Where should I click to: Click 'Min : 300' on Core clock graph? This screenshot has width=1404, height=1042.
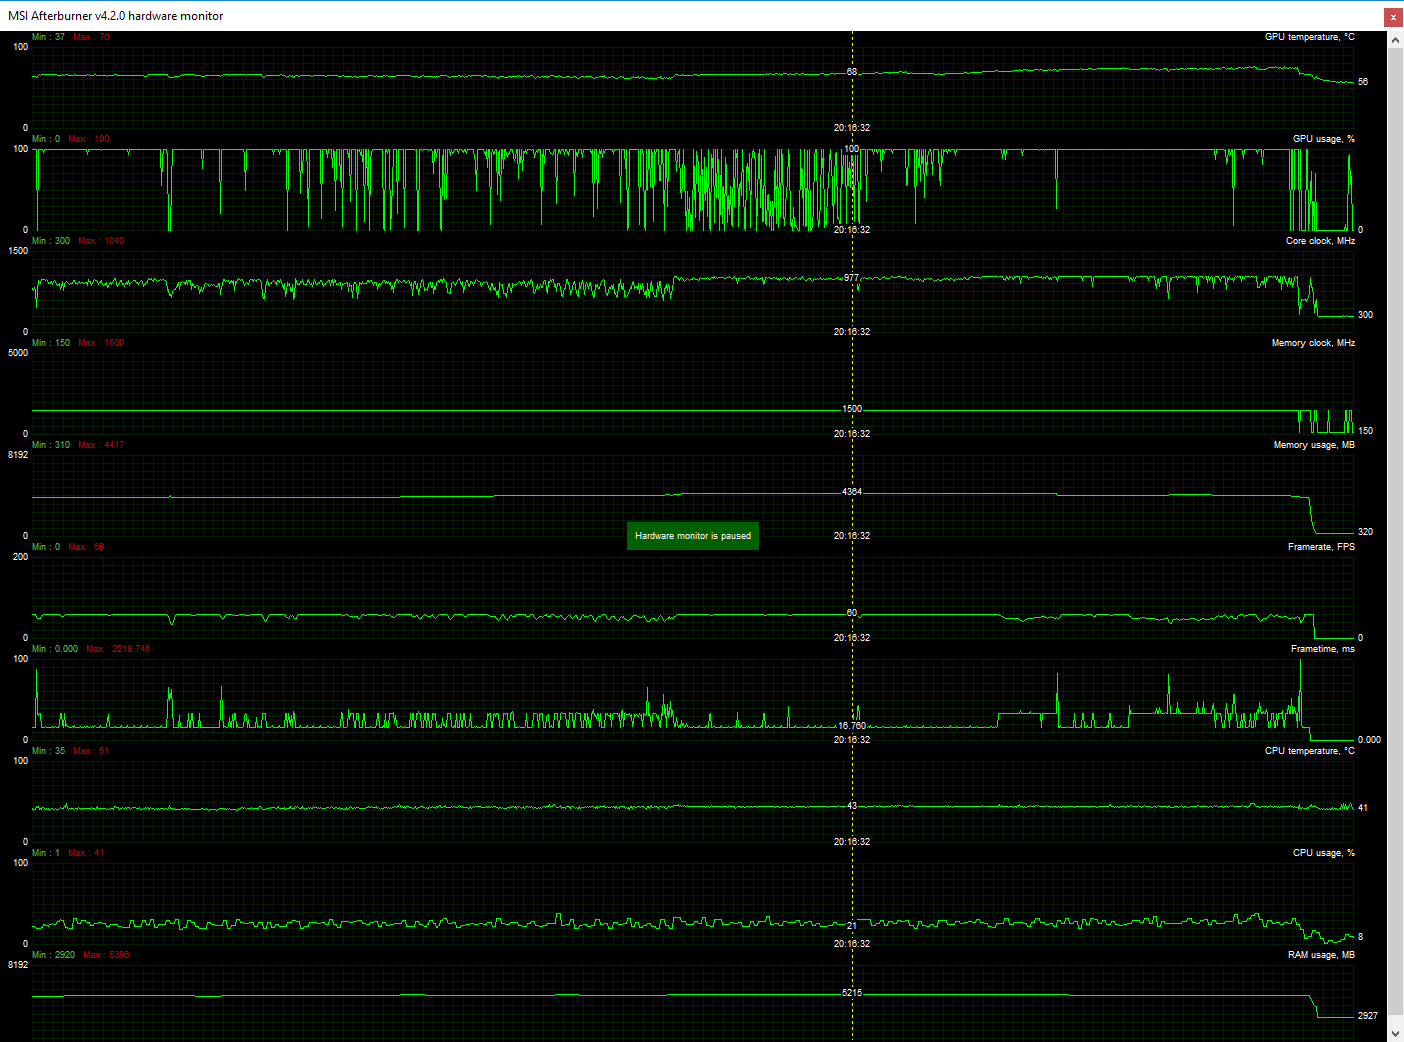pyautogui.click(x=51, y=241)
